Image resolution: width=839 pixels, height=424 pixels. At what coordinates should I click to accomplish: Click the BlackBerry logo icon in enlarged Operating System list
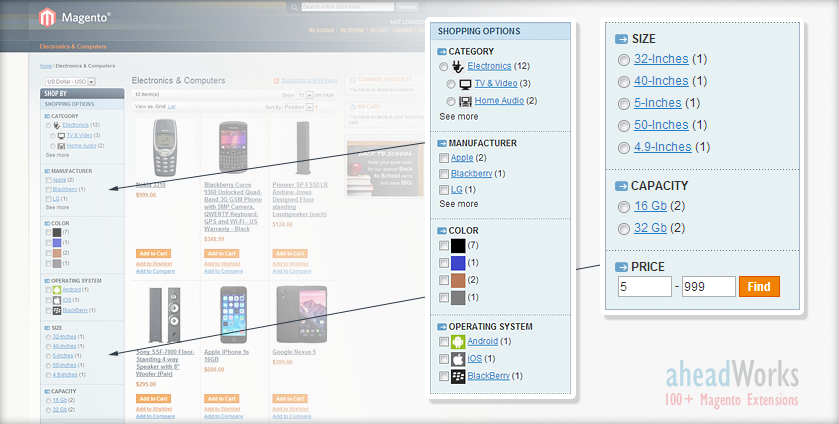[458, 376]
